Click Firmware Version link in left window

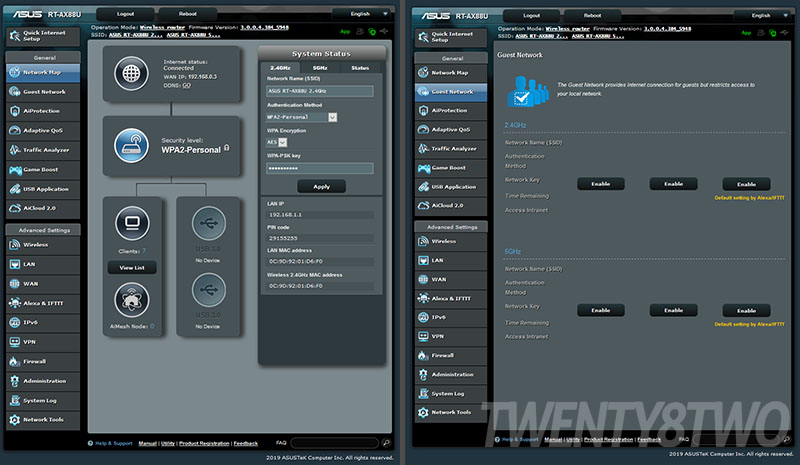pyautogui.click(x=264, y=28)
